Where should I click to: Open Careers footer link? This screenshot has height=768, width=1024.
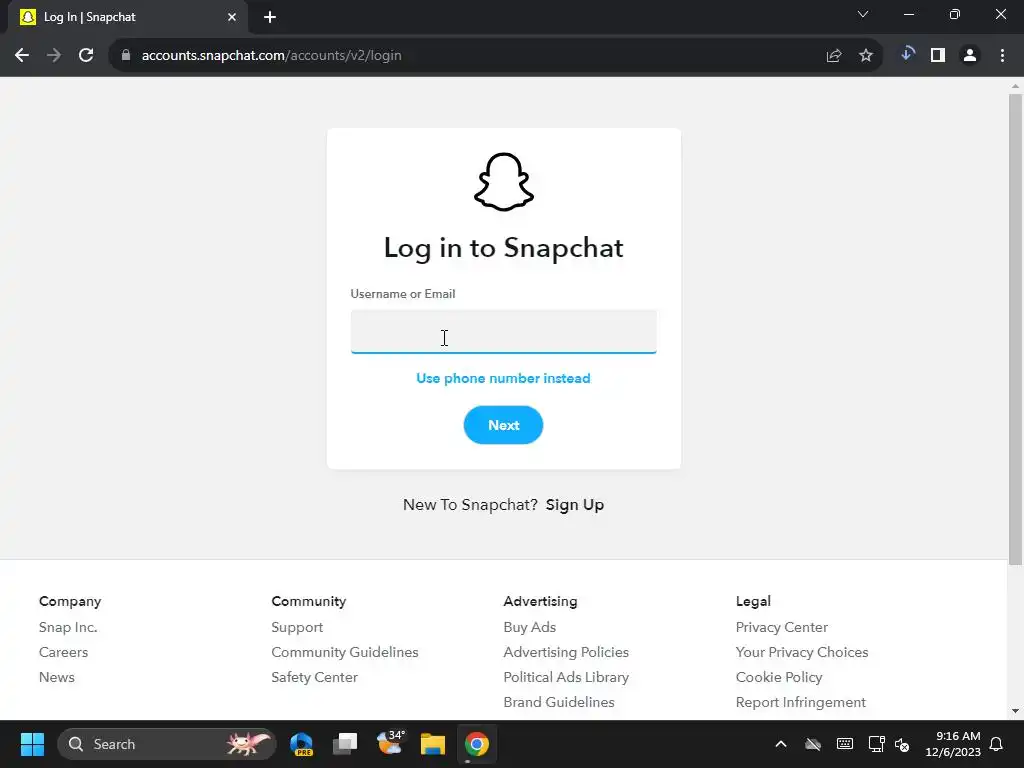(x=63, y=652)
